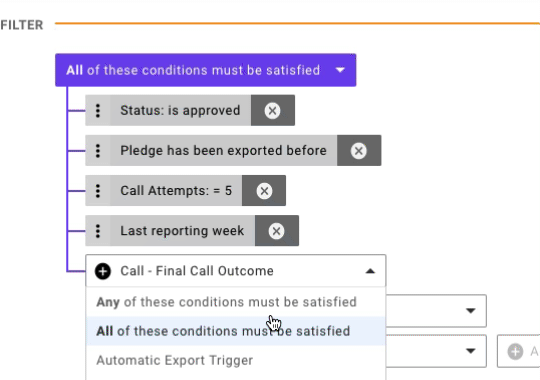
Task: Remove Pledge has been exported before condition
Action: (x=359, y=151)
